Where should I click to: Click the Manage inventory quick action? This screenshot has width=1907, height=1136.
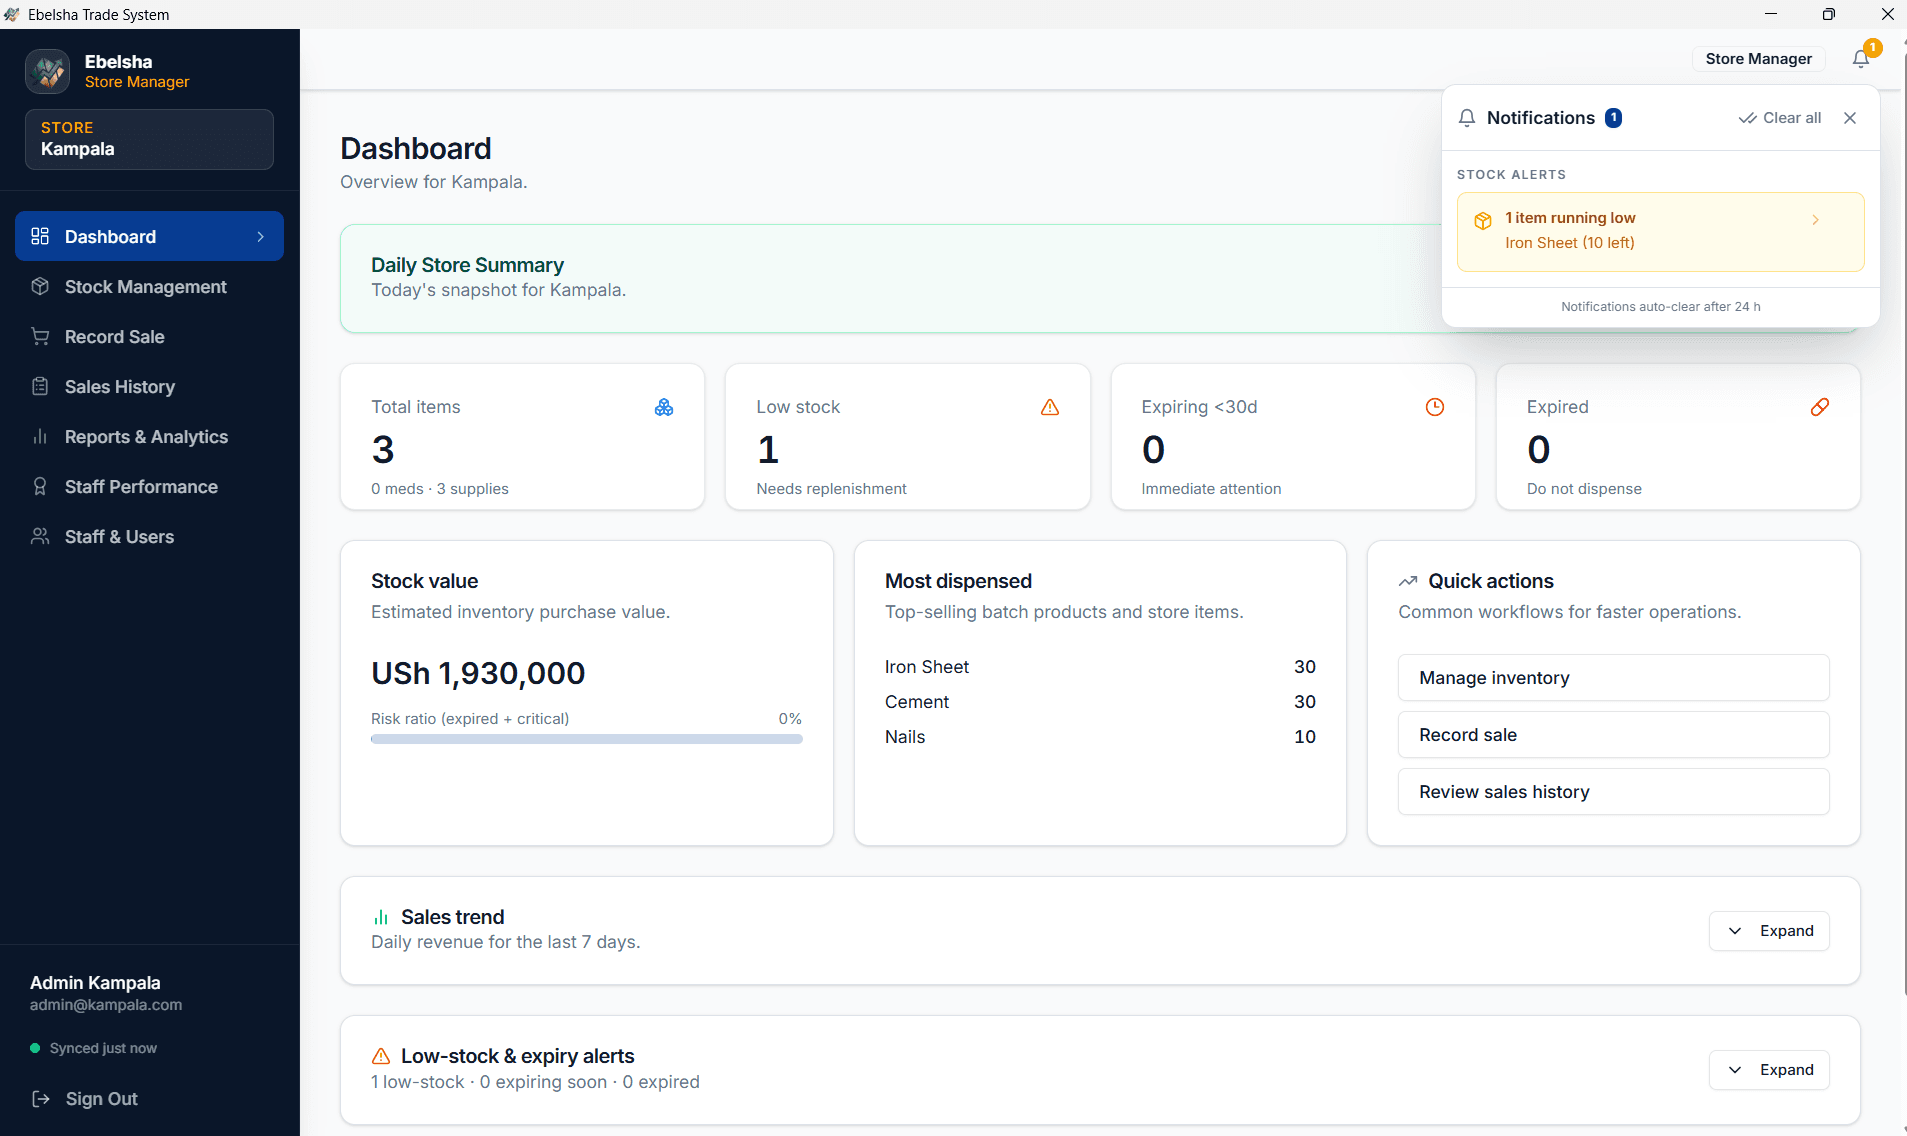[1613, 678]
